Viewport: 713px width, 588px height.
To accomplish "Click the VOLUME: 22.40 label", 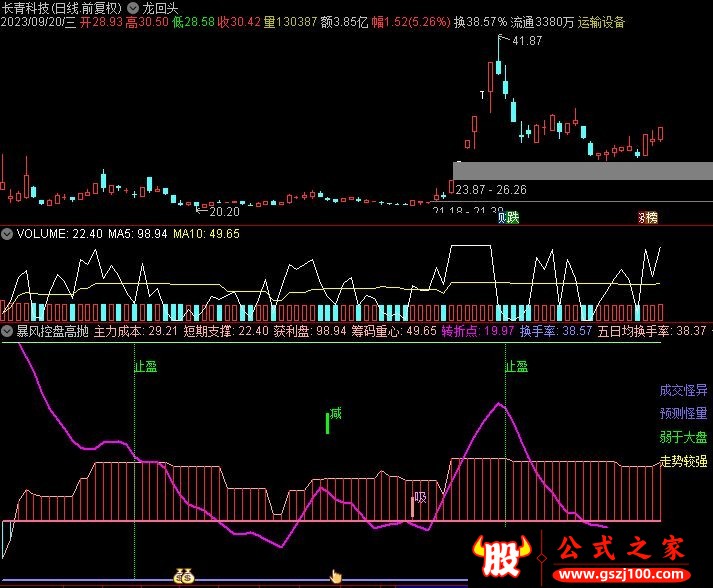I will click(x=60, y=234).
